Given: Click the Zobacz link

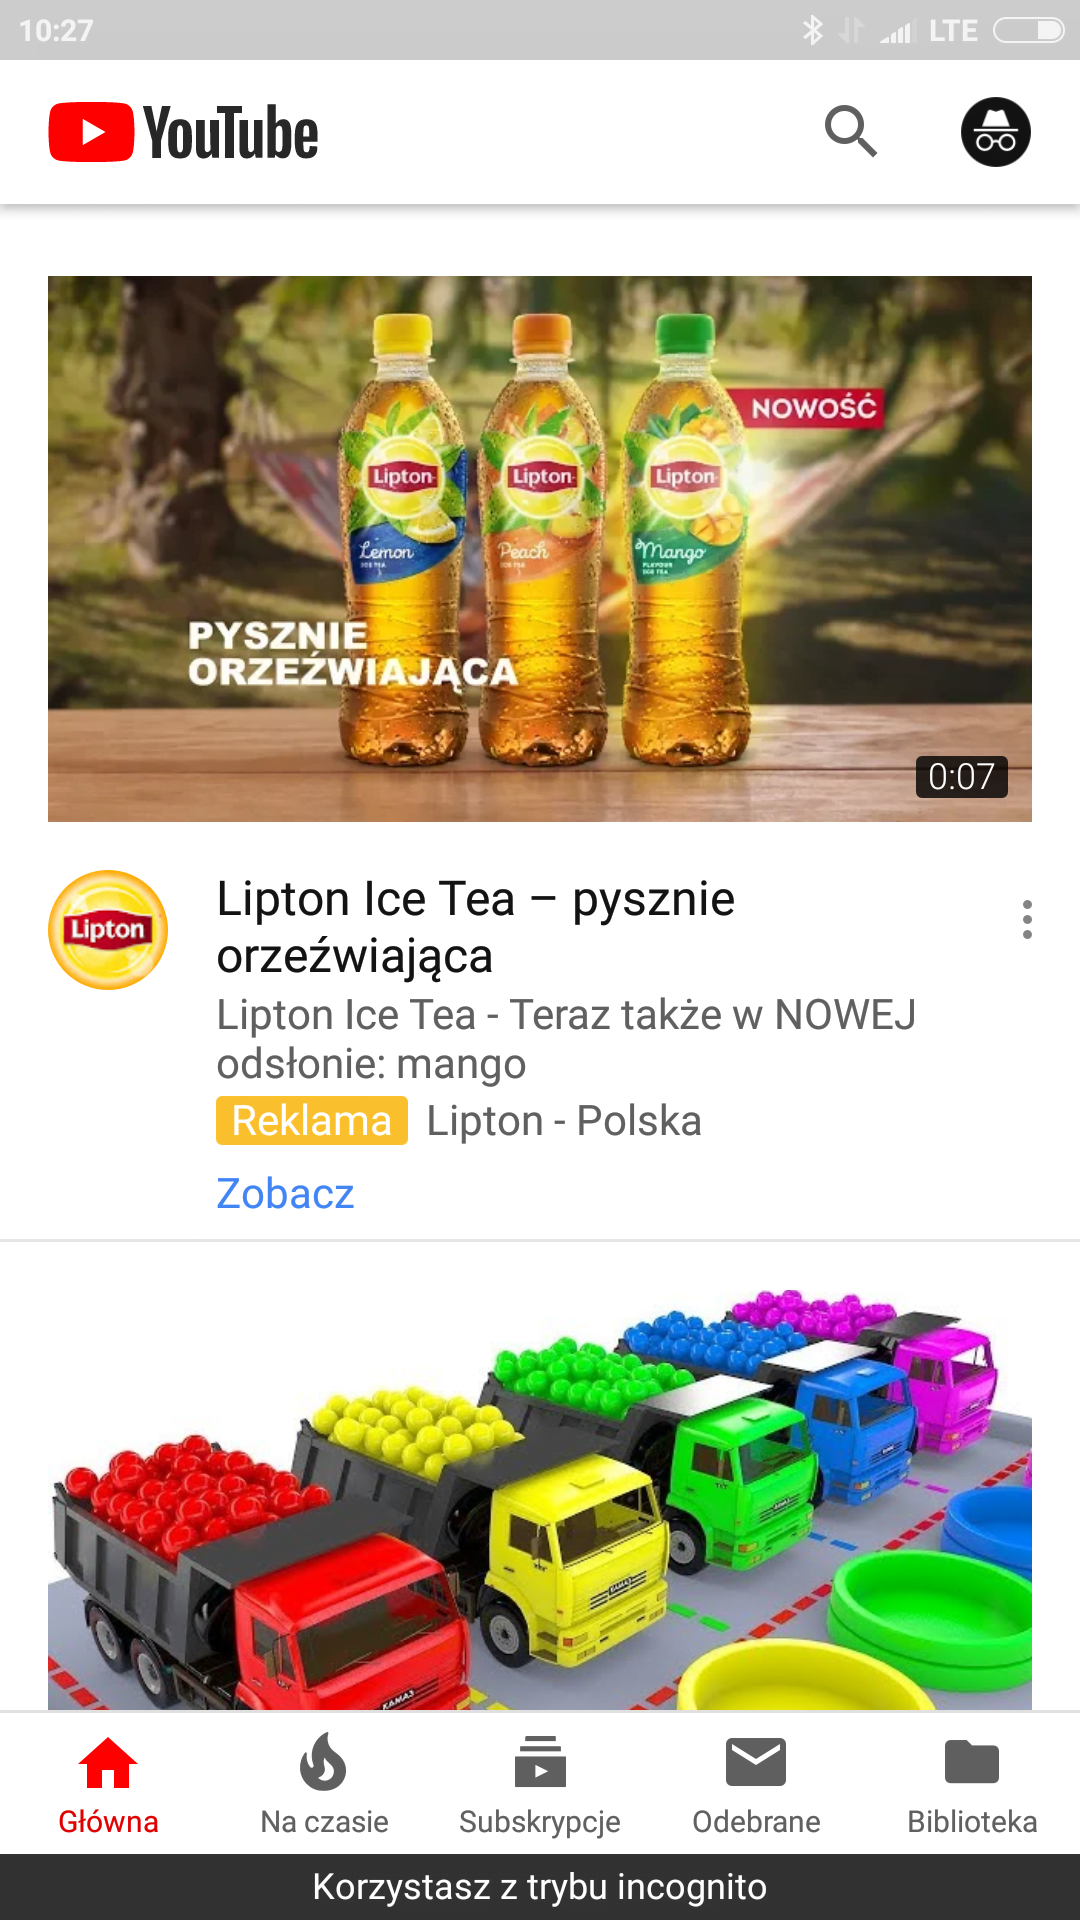Looking at the screenshot, I should click(285, 1194).
